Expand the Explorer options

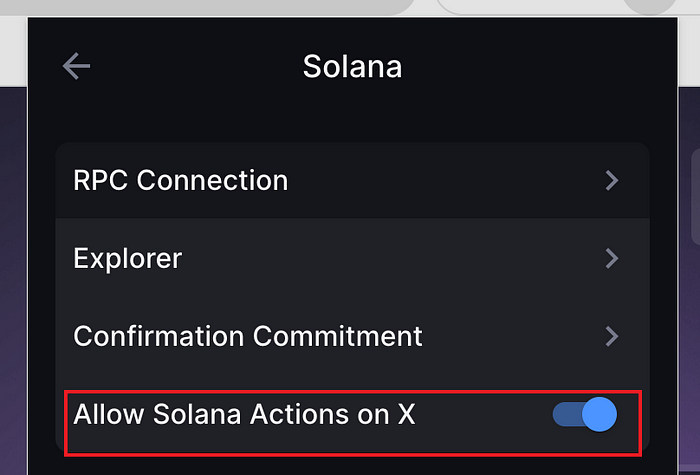click(x=352, y=258)
